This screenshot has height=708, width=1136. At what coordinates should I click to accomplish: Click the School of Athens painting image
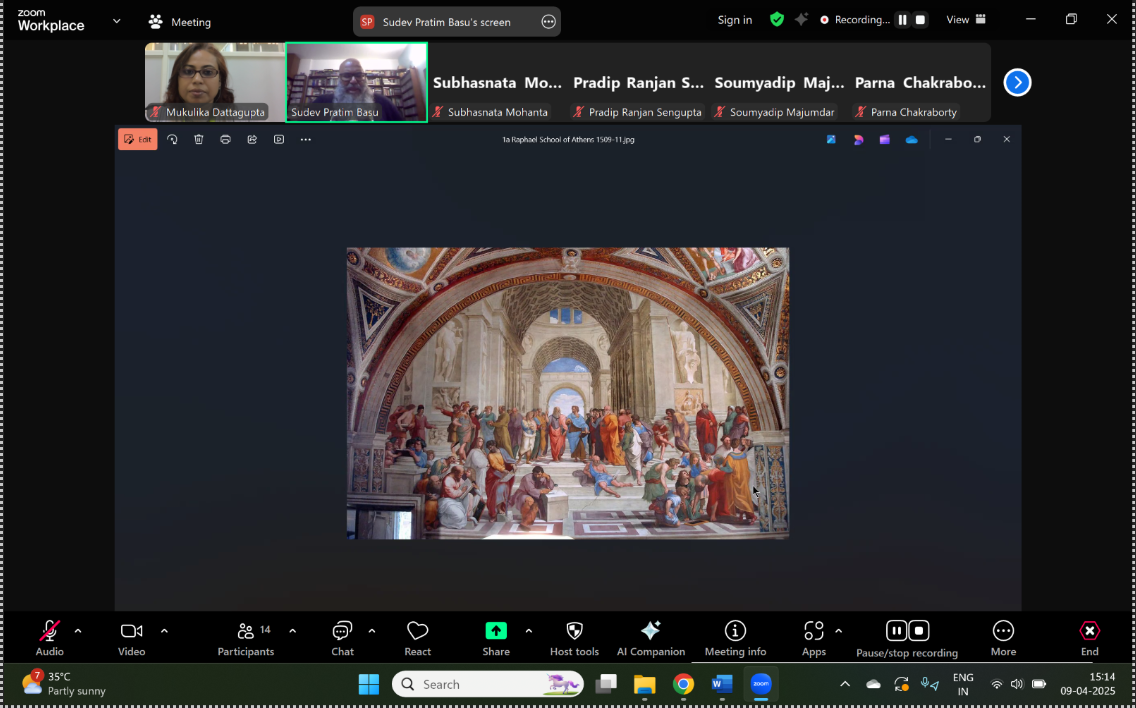(x=568, y=393)
